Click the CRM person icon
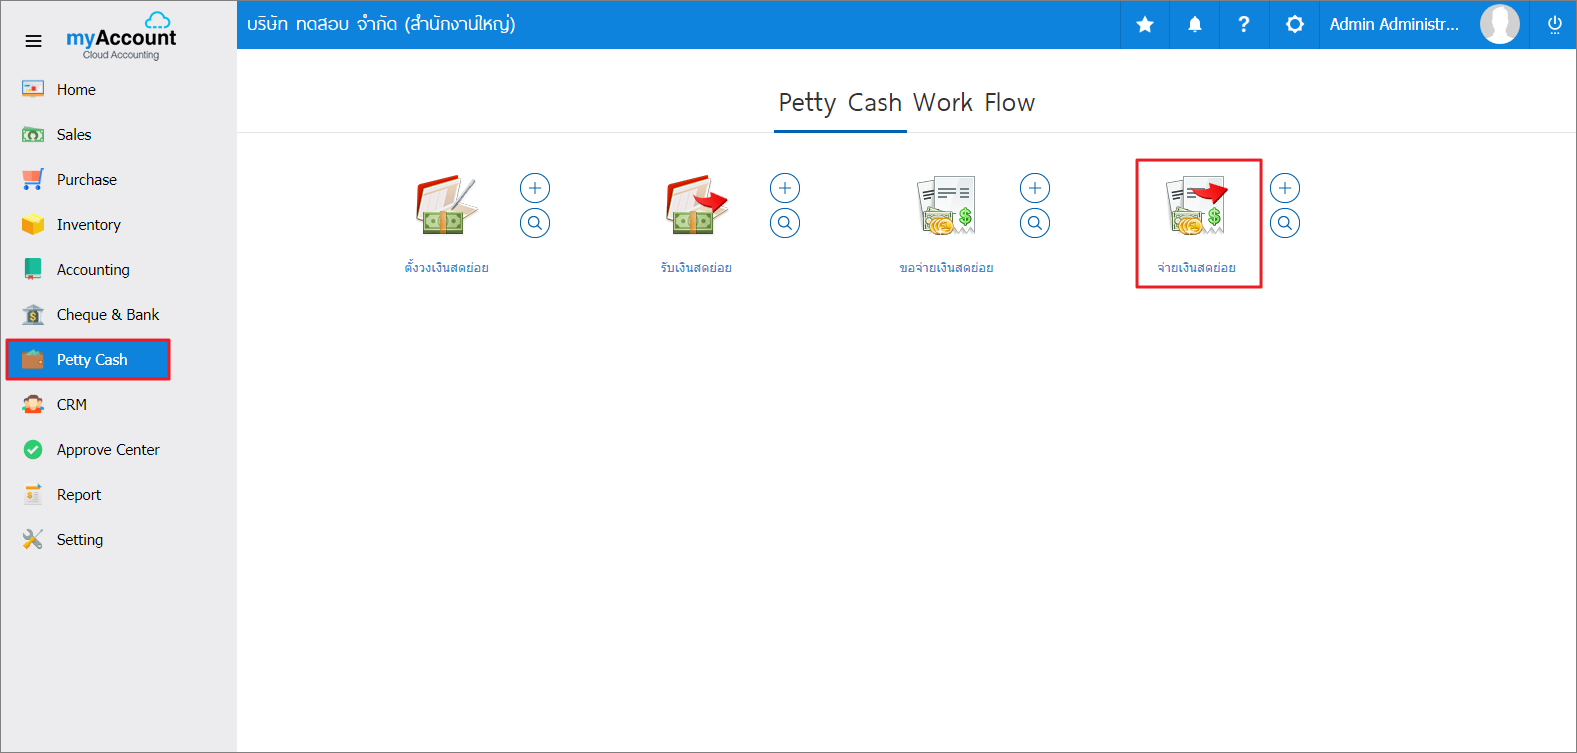Viewport: 1577px width, 753px height. tap(33, 404)
